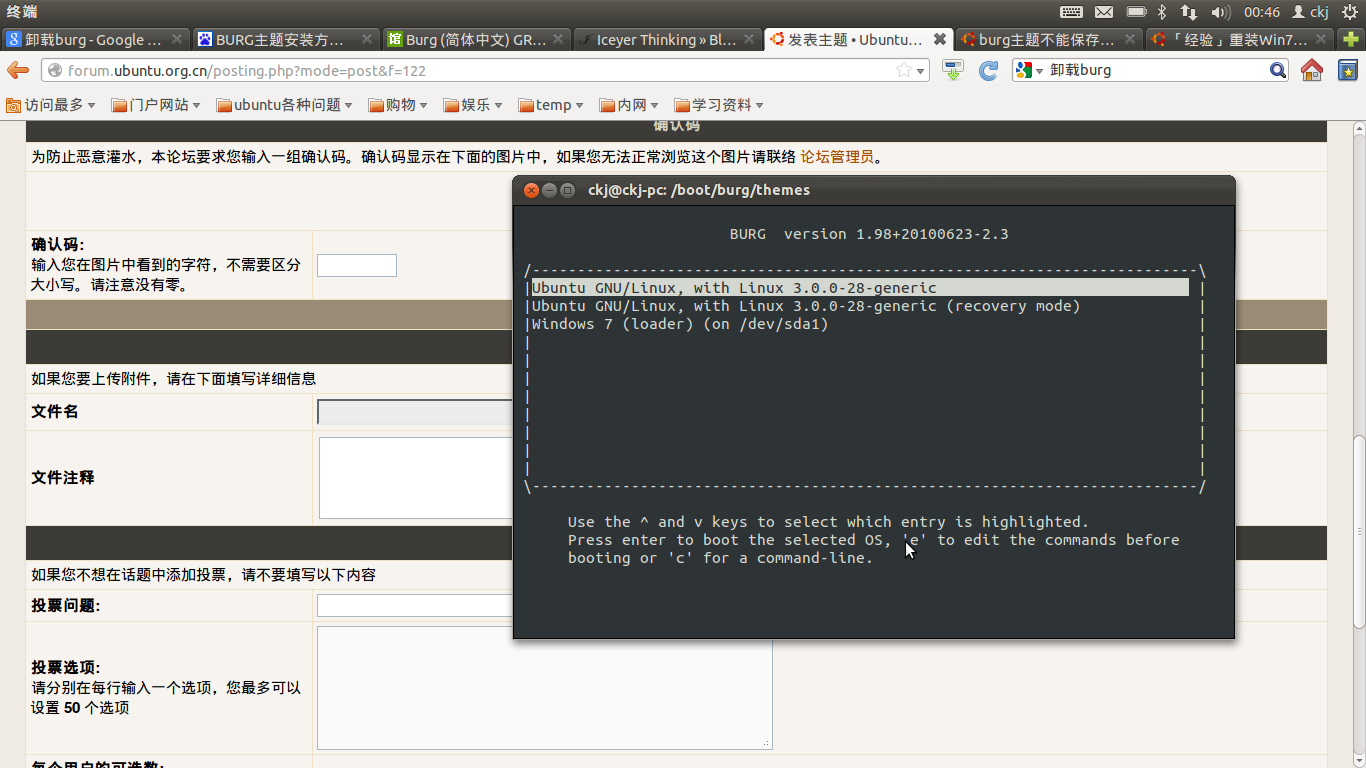The height and width of the screenshot is (768, 1366).
Task: Click the 投票问题 poll question field
Action: [x=415, y=606]
